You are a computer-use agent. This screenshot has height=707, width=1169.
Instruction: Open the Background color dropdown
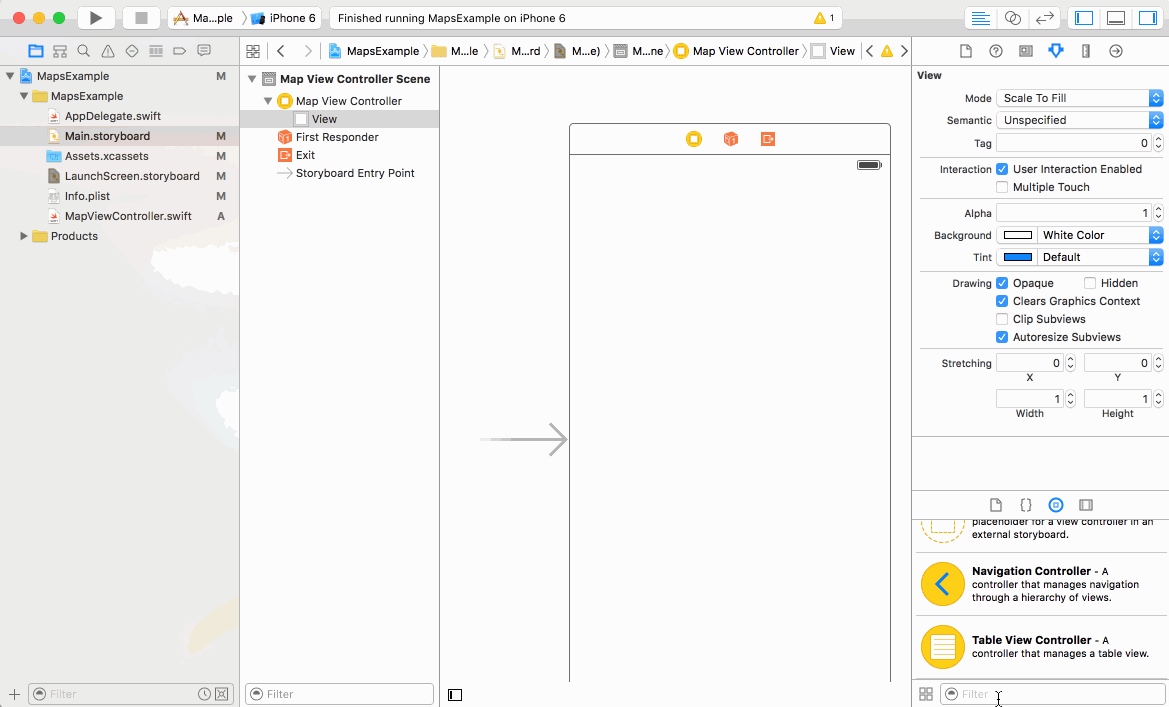point(1100,235)
